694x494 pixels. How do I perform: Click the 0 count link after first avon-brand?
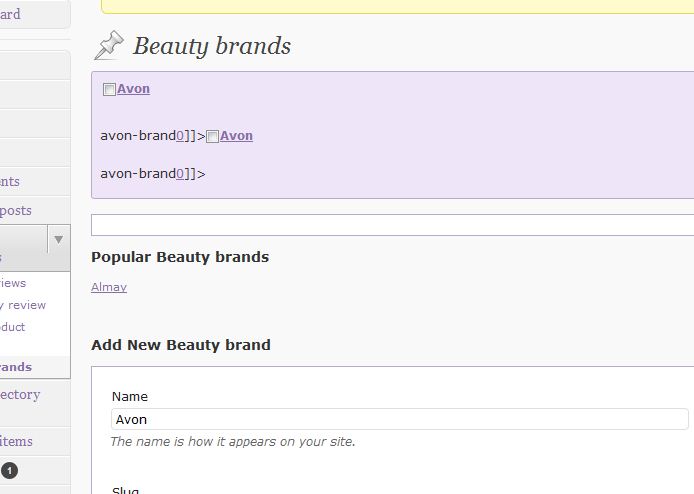(180, 135)
